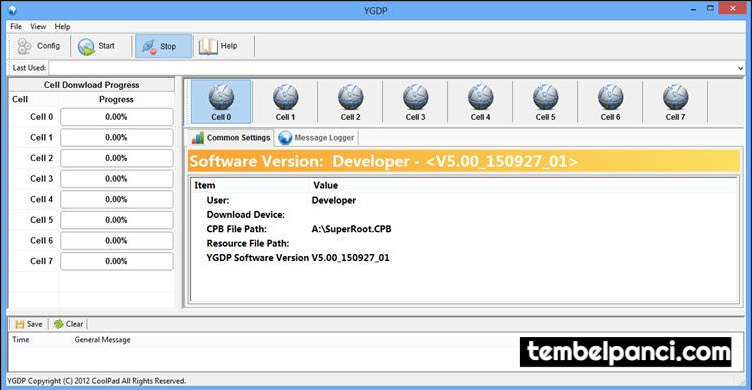Select the Cell 2 globe icon
The image size is (752, 390).
point(351,97)
